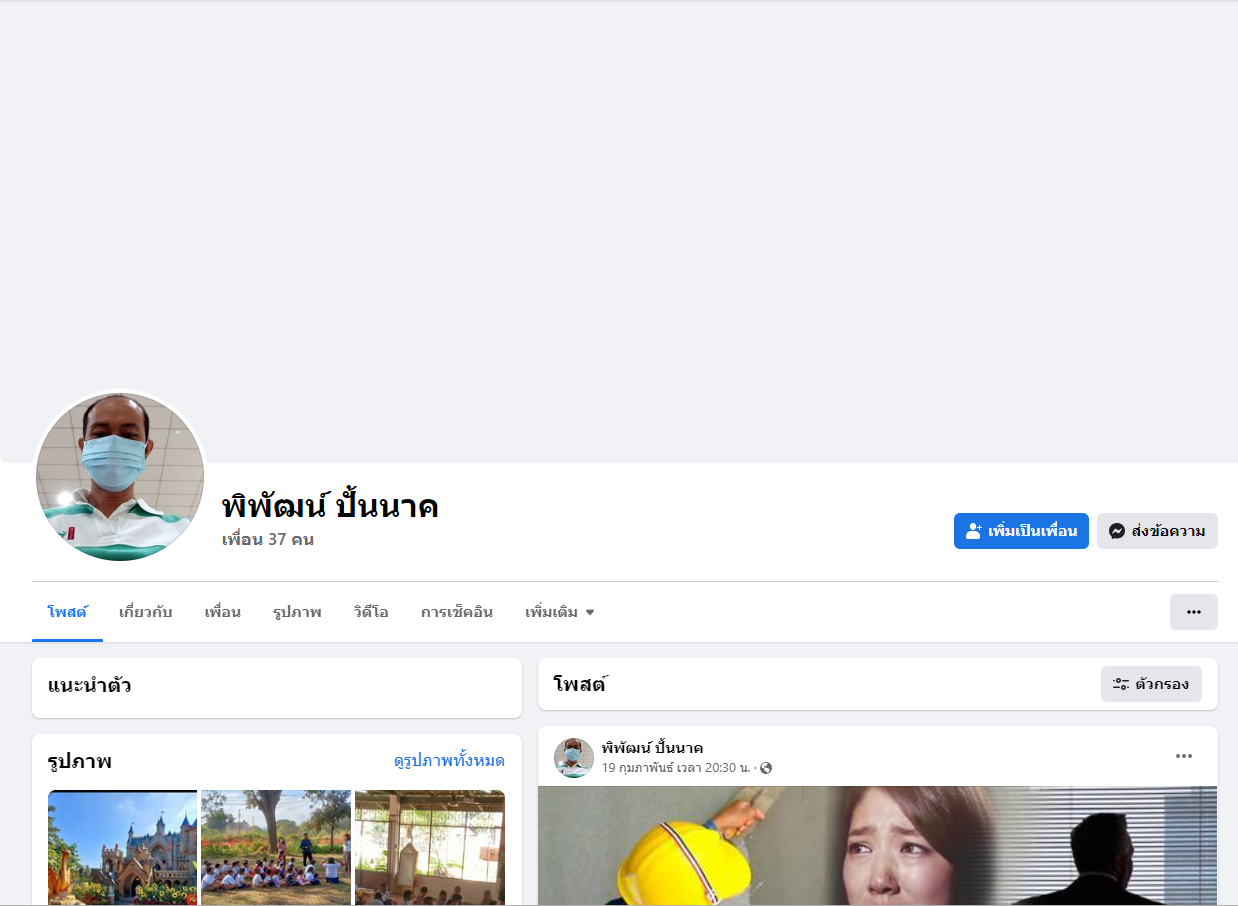Open the post image with yellow helmet

click(877, 846)
